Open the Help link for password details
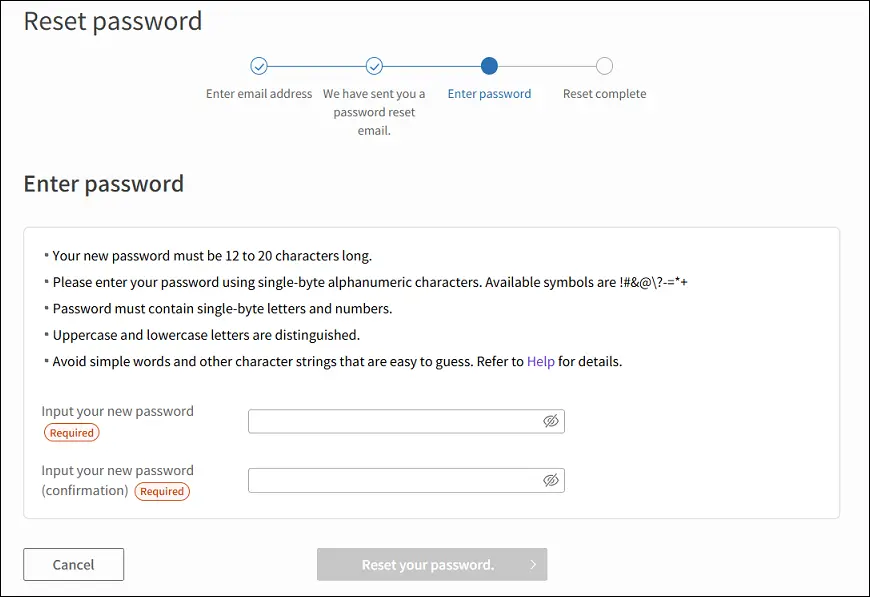 pyautogui.click(x=540, y=362)
